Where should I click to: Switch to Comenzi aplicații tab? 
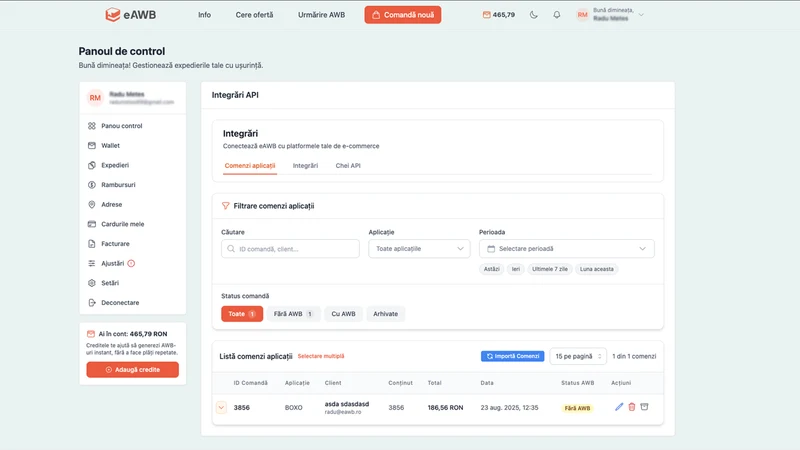click(249, 166)
